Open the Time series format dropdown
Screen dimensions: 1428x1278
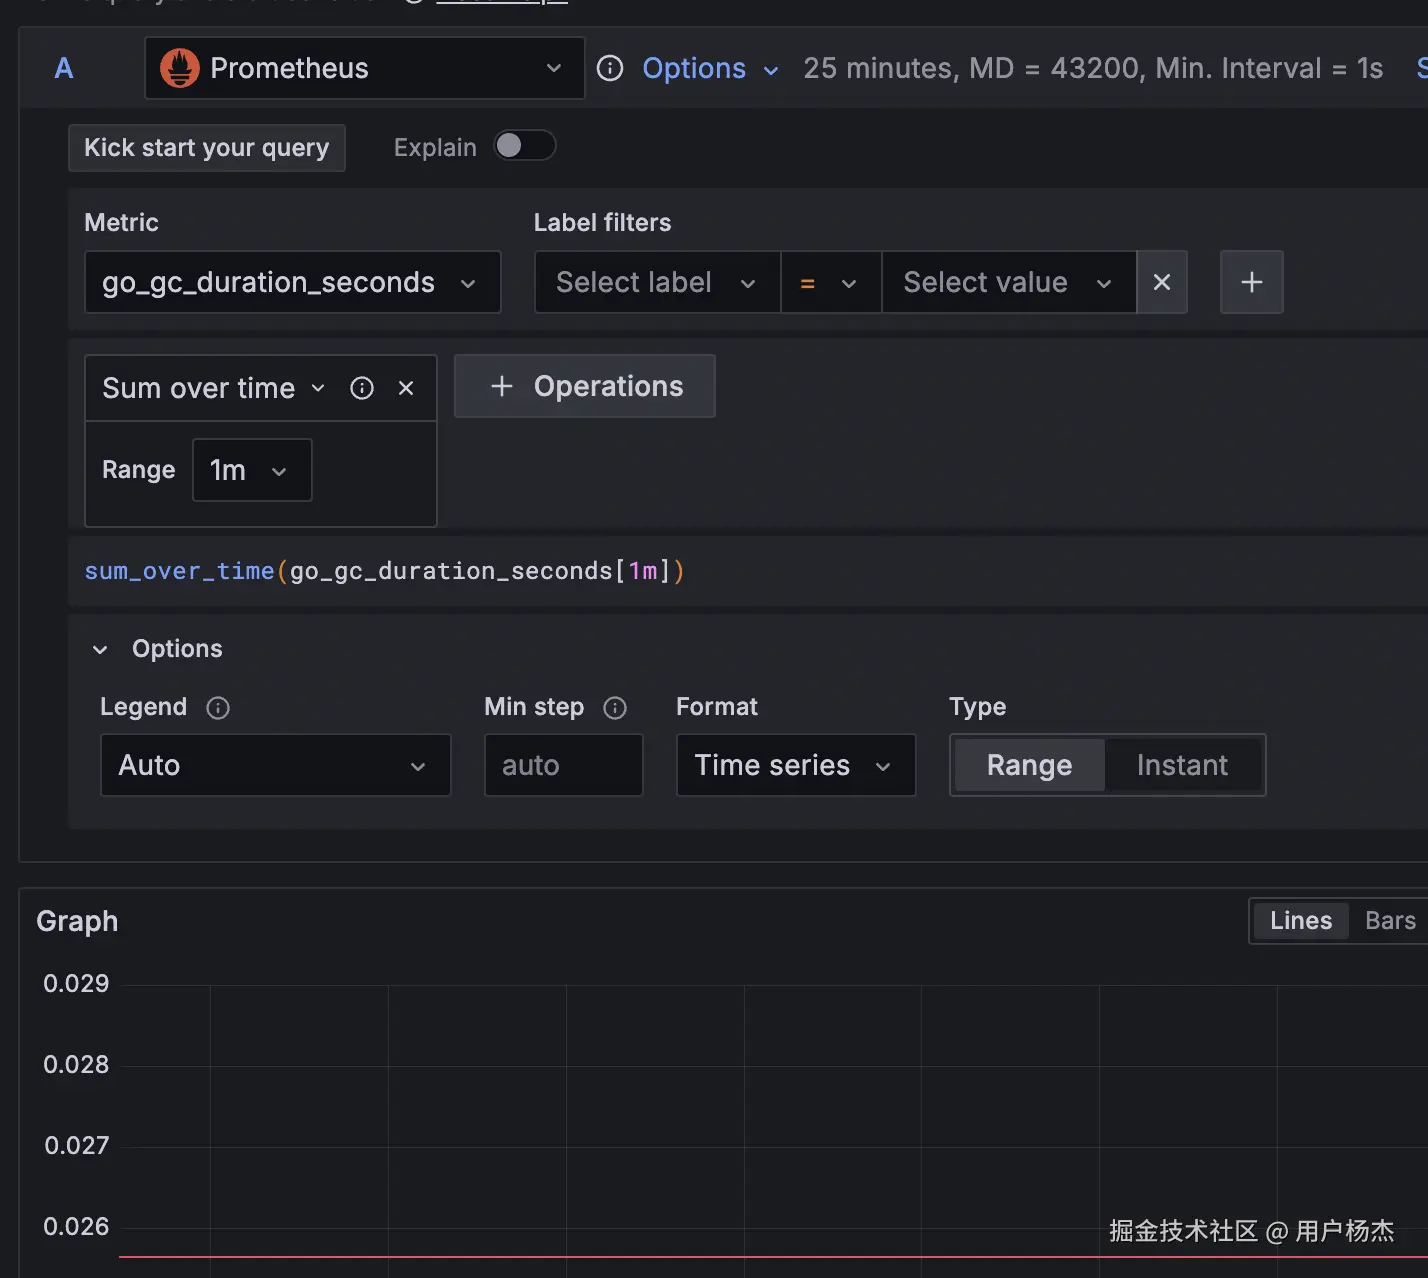coord(796,765)
